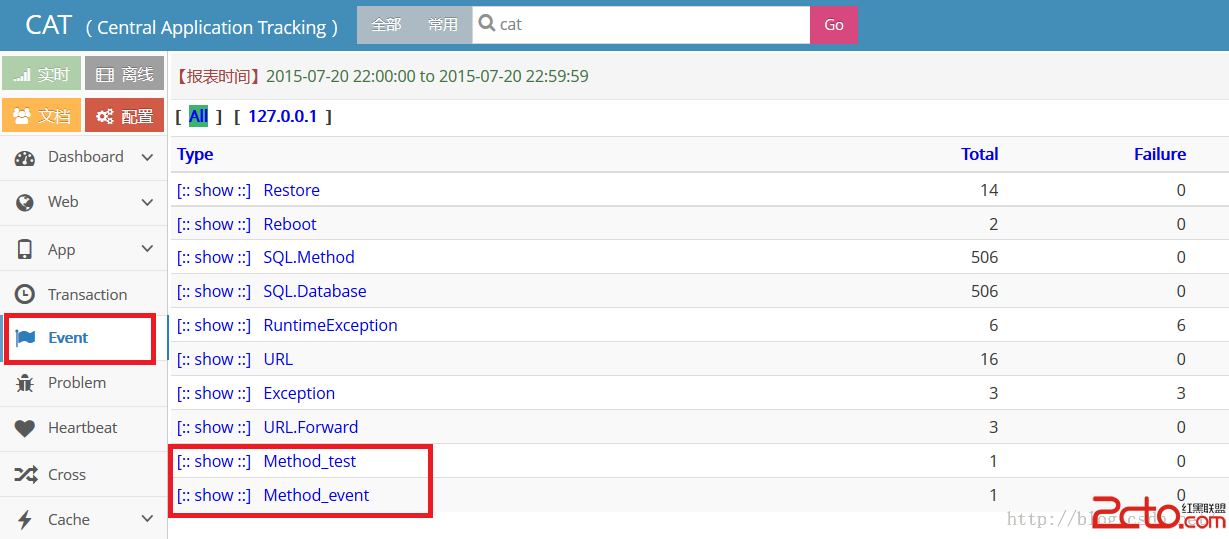This screenshot has width=1229, height=539.
Task: Open the RuntimeException event type link
Action: point(331,325)
